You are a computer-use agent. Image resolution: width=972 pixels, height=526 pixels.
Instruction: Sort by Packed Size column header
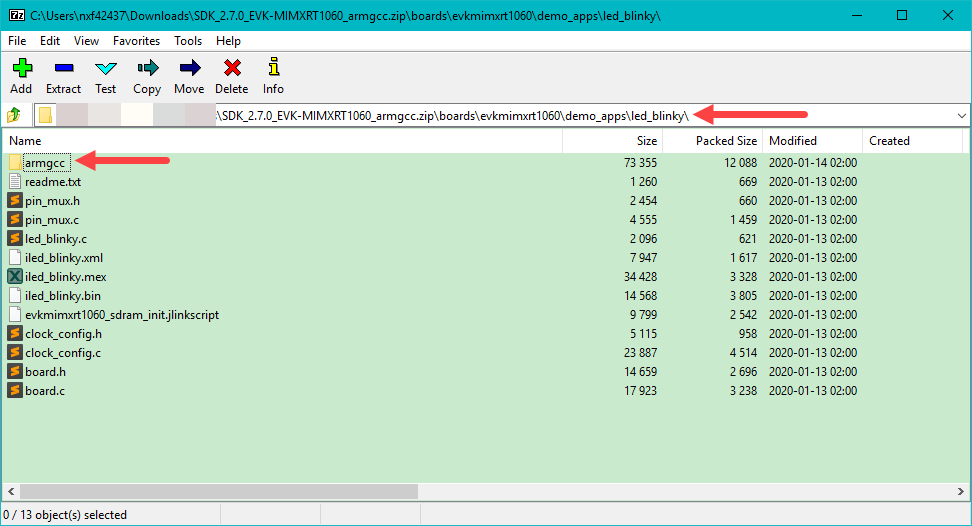point(712,141)
